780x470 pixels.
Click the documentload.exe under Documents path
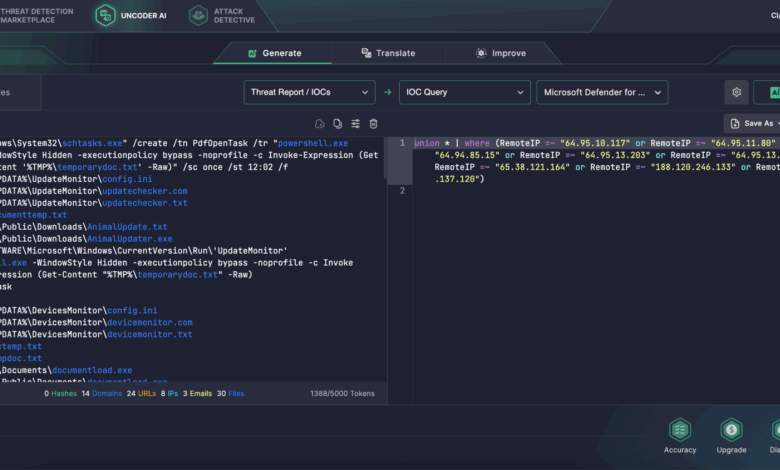pyautogui.click(x=92, y=370)
